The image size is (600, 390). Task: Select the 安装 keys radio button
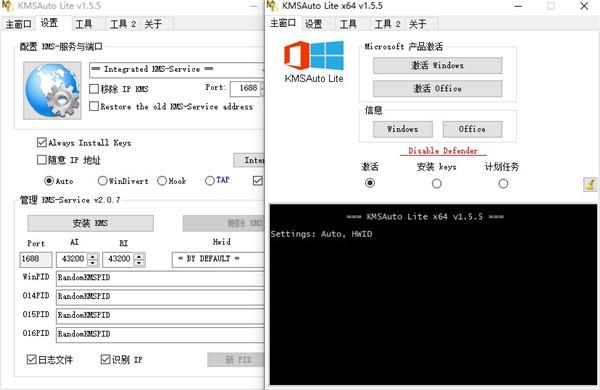(436, 183)
